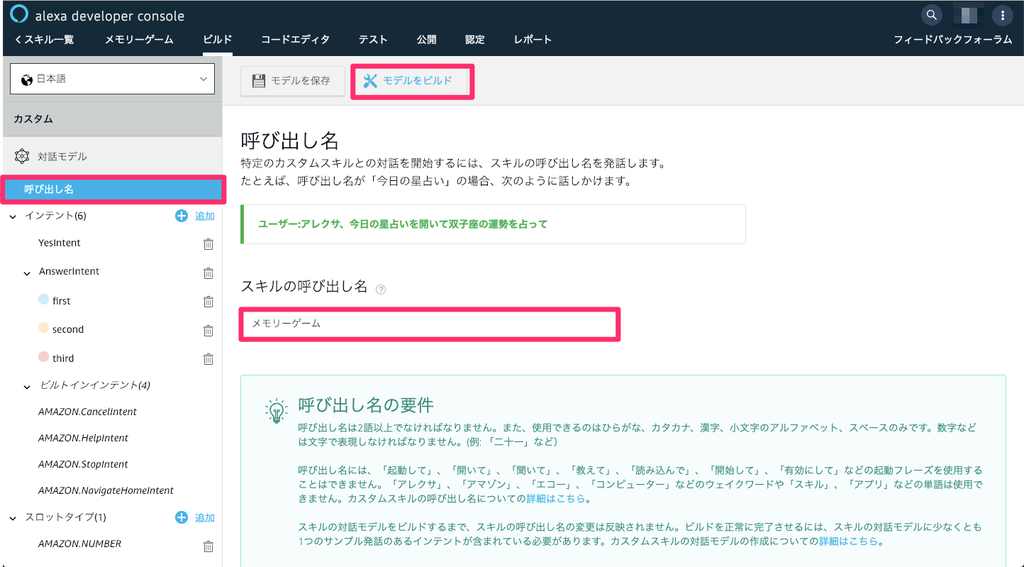Click the Alexa logo ring icon

point(19,14)
